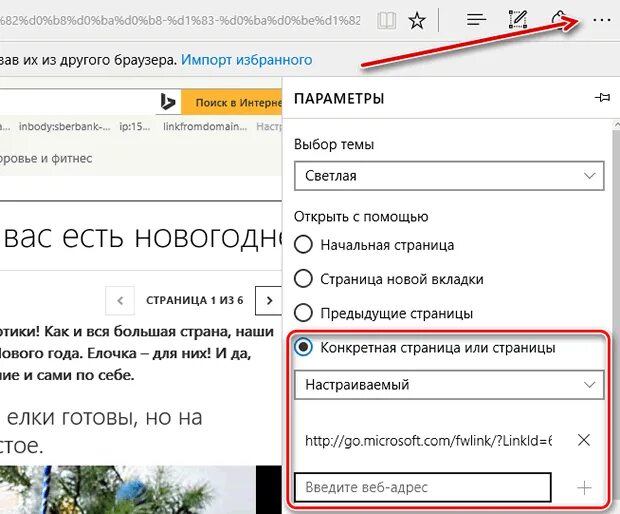
Task: Click the linkfromdomain suggestion link
Action: pyautogui.click(x=205, y=127)
